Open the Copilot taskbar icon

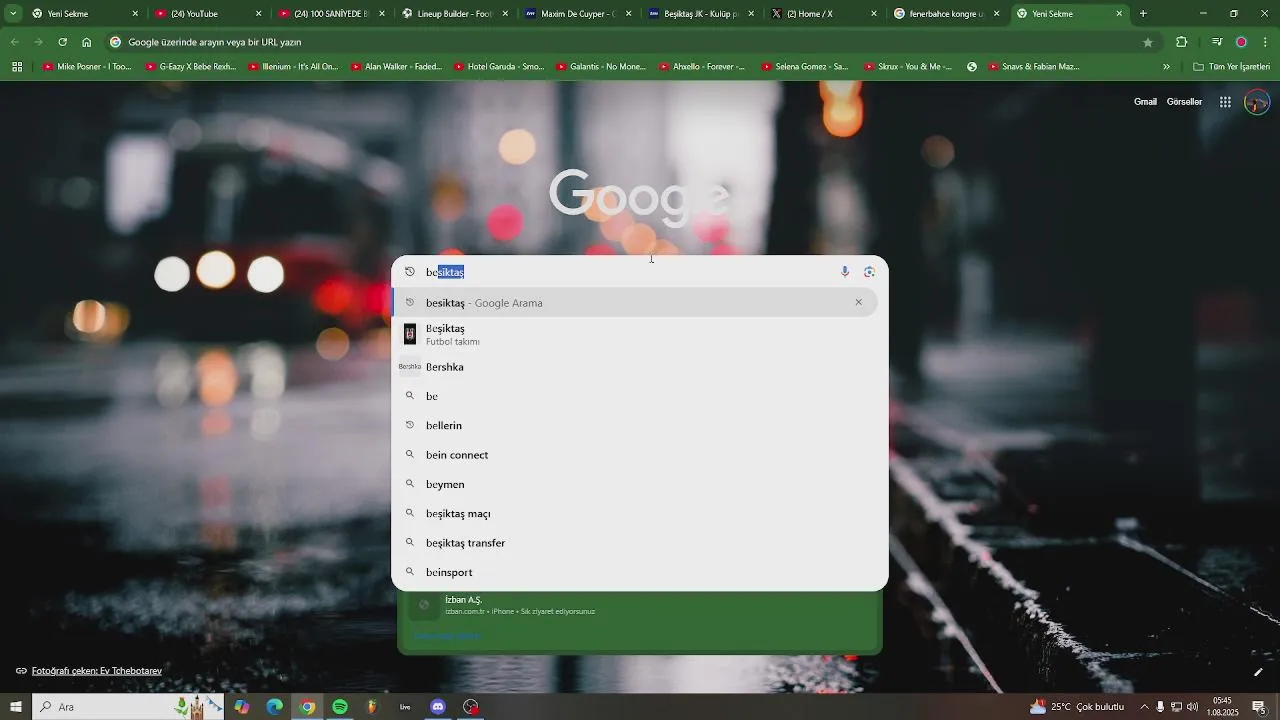click(242, 707)
